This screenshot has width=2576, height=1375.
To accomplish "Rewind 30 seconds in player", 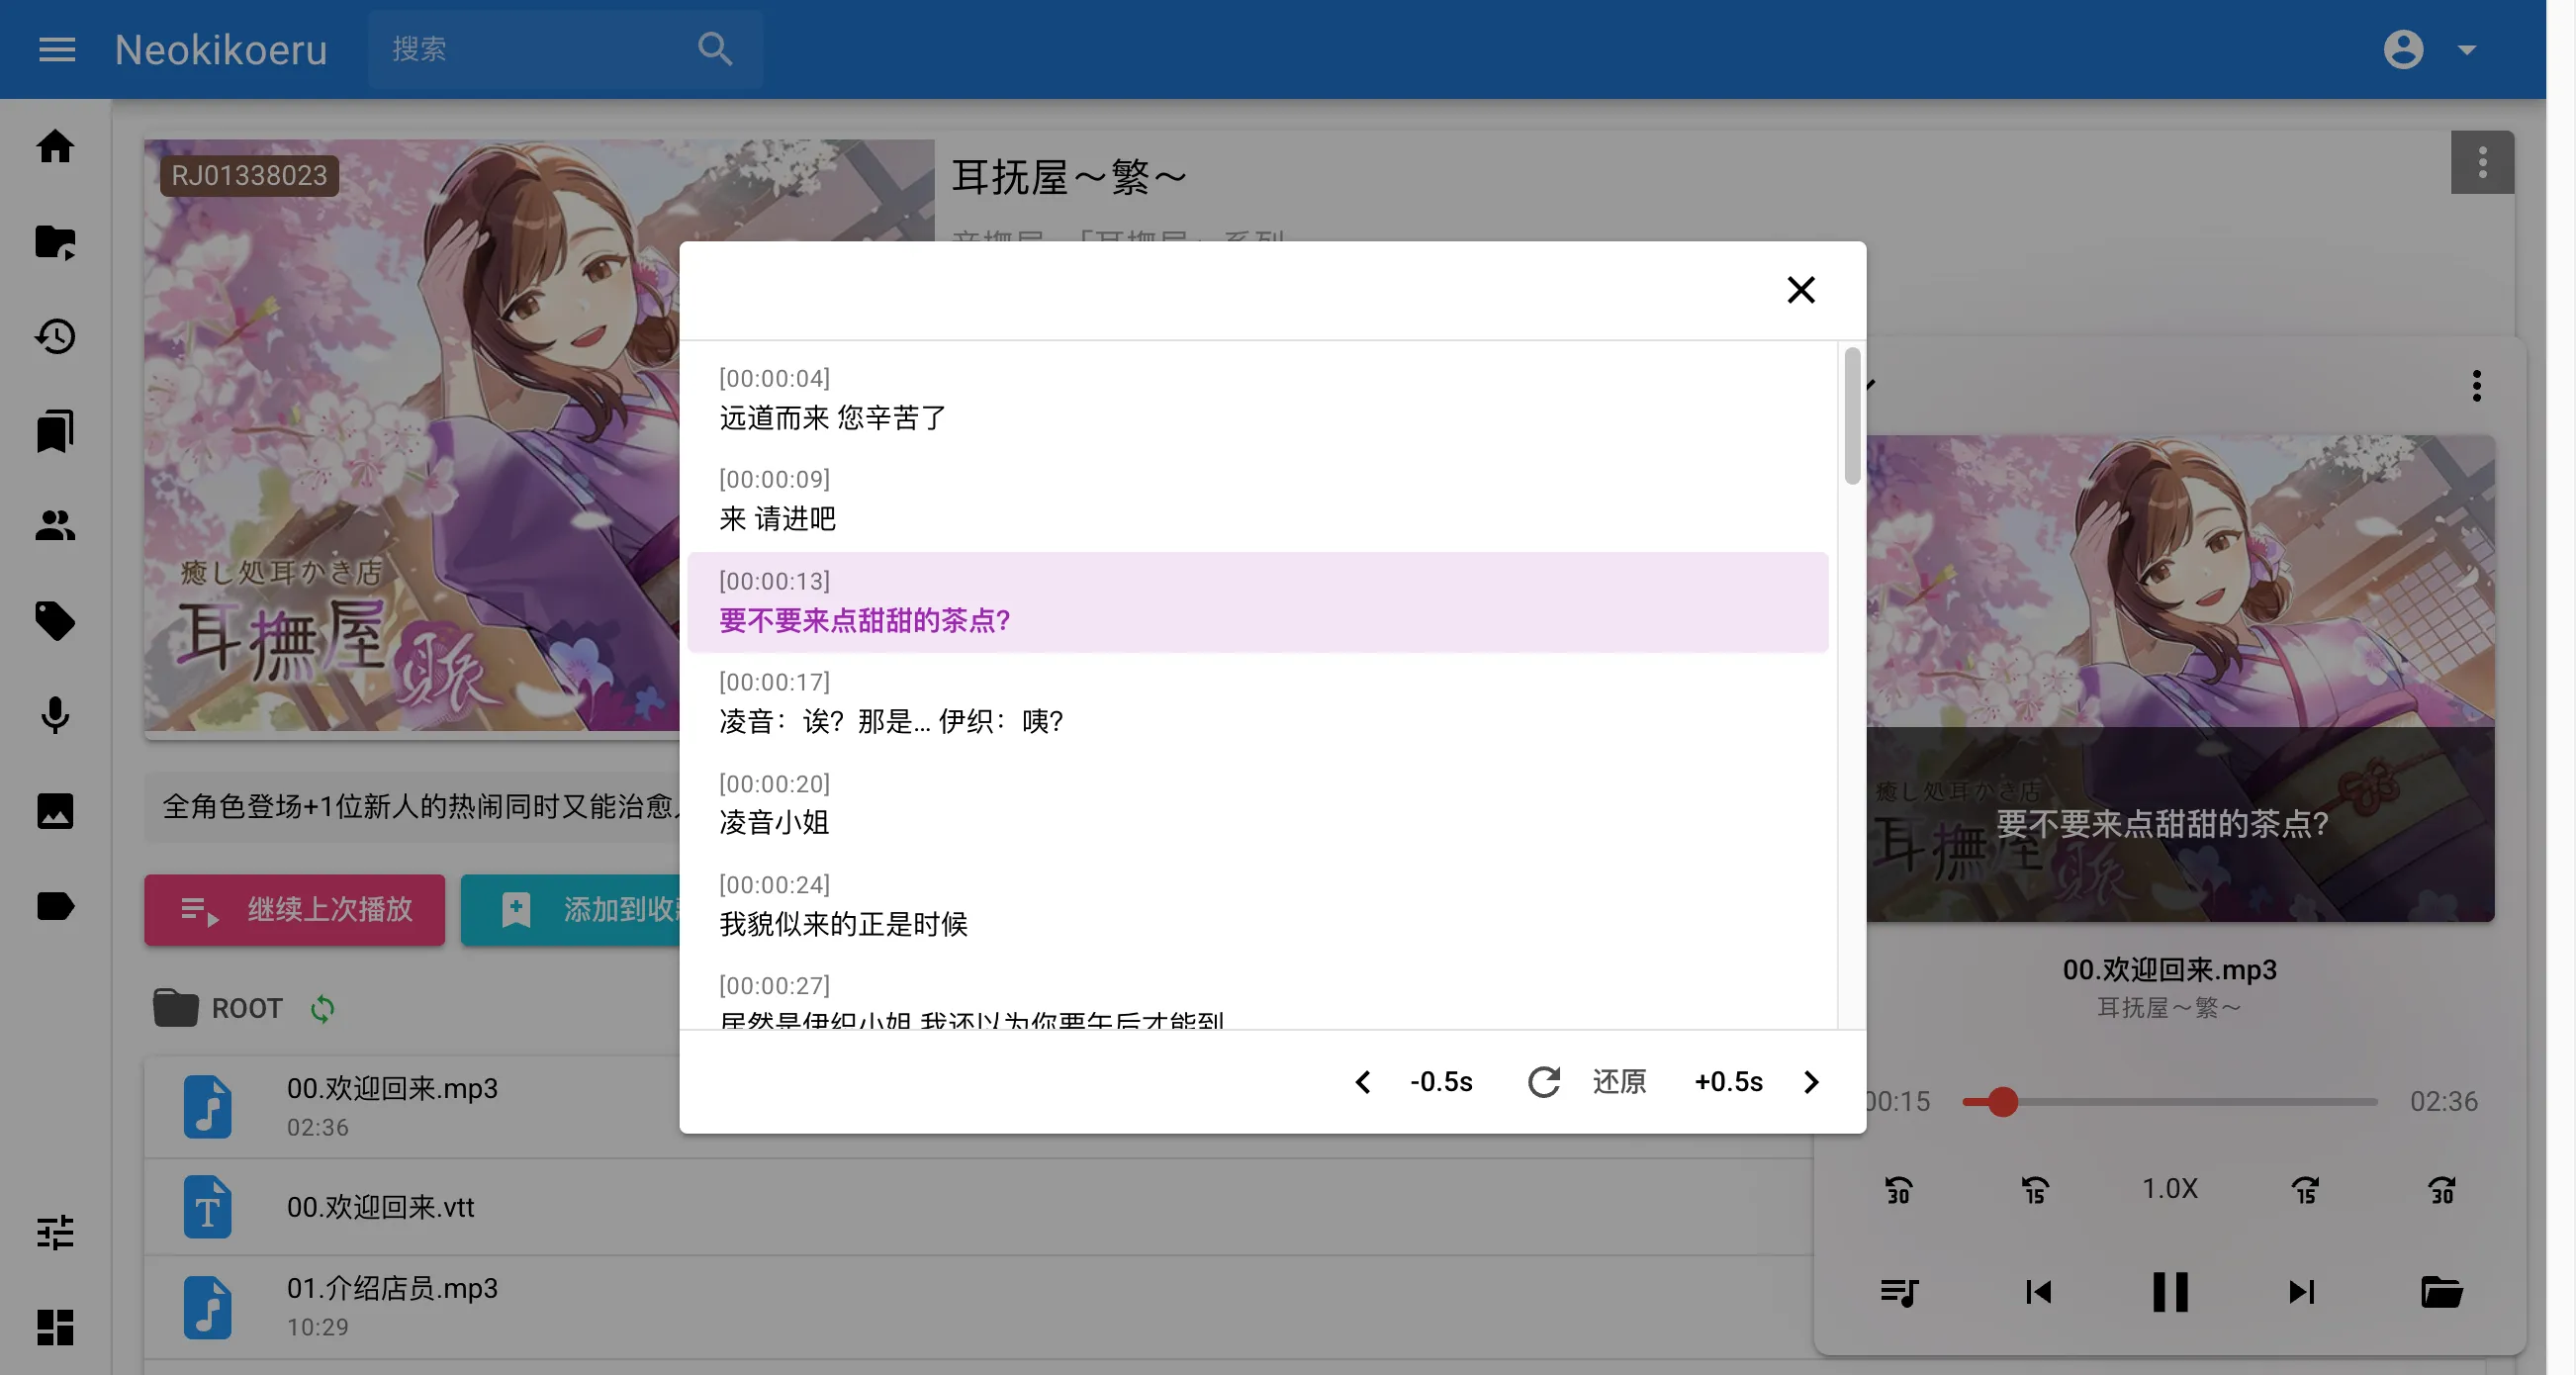I will point(1898,1189).
